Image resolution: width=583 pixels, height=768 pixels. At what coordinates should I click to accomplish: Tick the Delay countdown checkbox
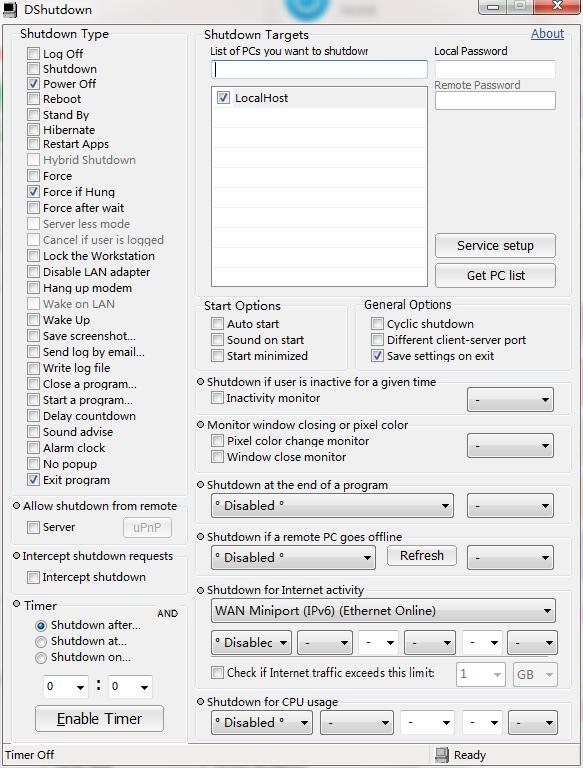click(x=33, y=416)
